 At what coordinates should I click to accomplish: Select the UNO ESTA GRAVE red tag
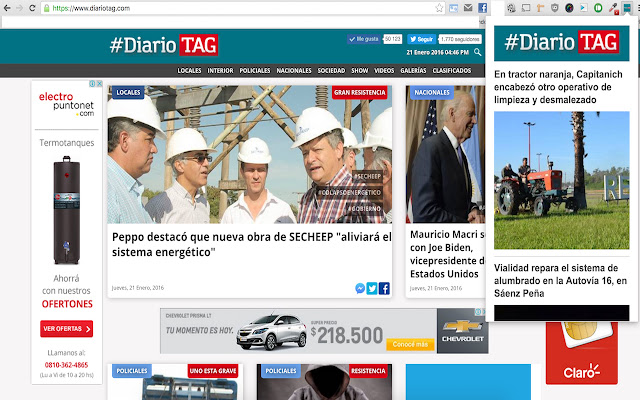point(213,371)
